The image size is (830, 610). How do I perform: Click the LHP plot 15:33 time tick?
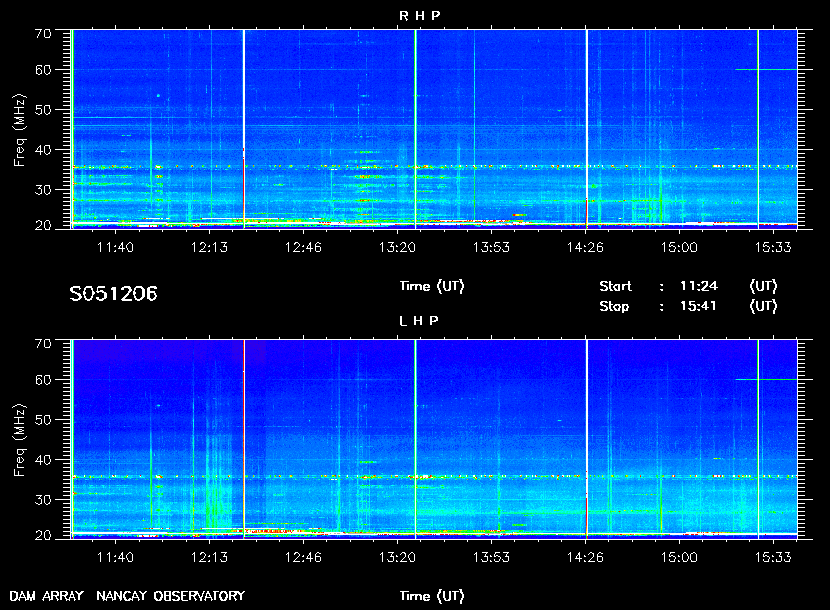coord(773,557)
